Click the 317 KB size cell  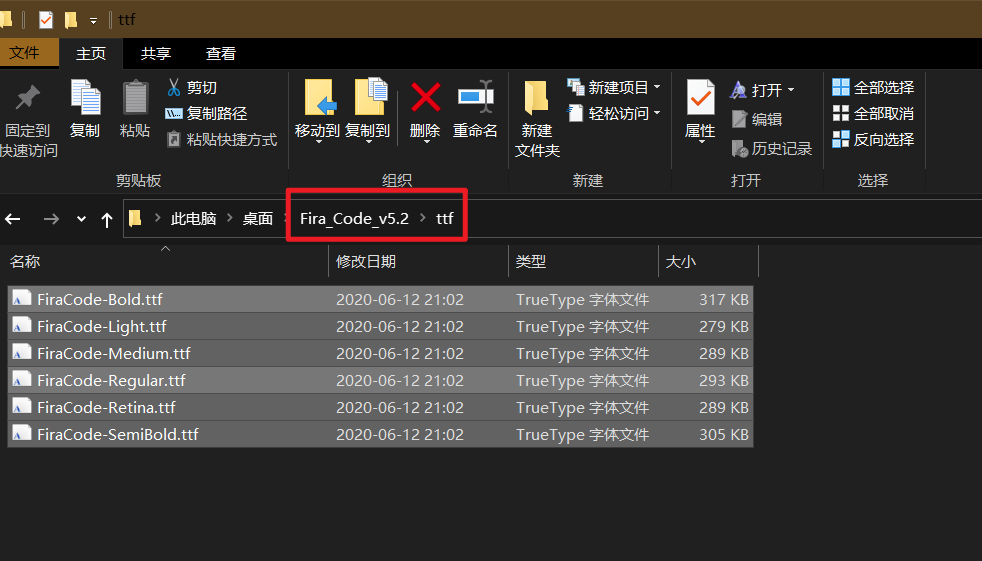tap(724, 299)
